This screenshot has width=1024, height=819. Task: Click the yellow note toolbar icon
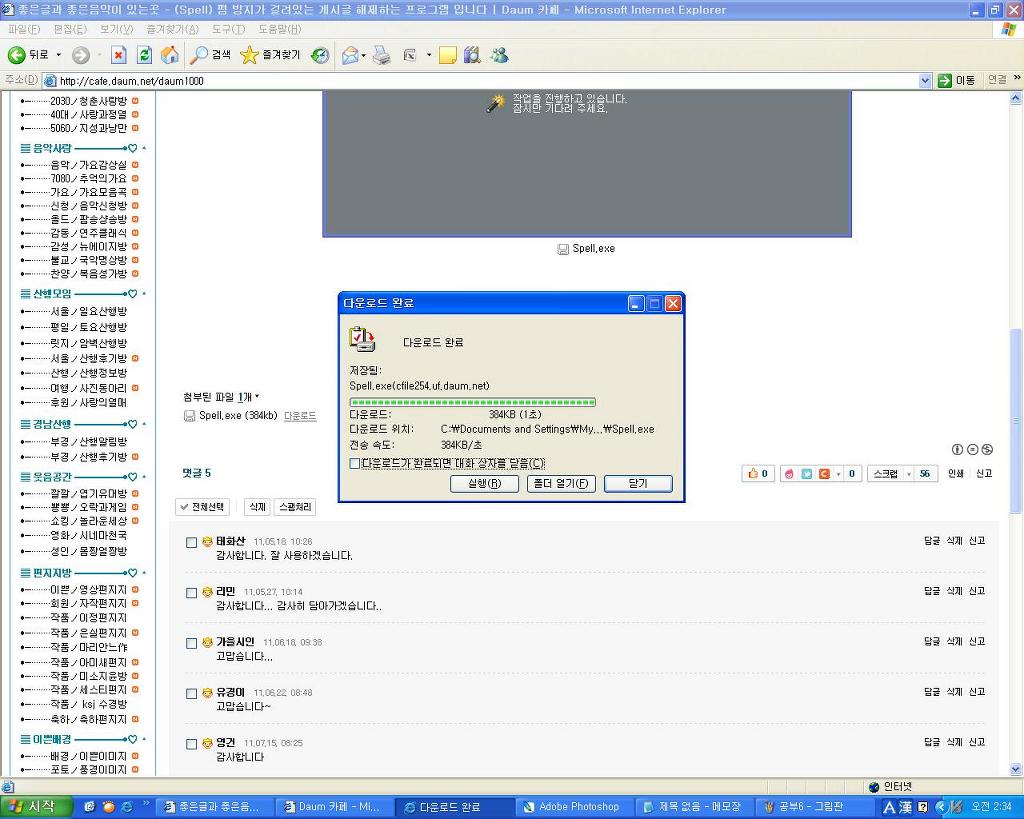point(447,56)
